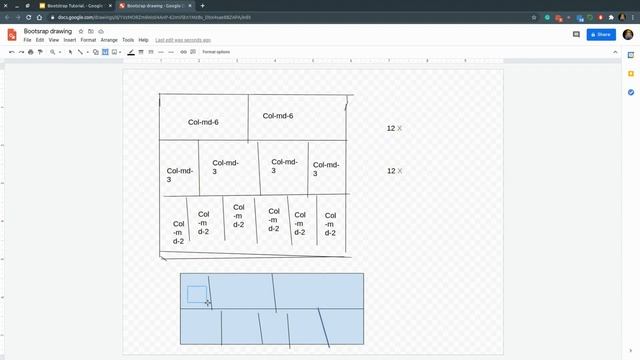Viewport: 640px width, 360px height.
Task: Bookmark this page with the star
Action: (x=534, y=18)
